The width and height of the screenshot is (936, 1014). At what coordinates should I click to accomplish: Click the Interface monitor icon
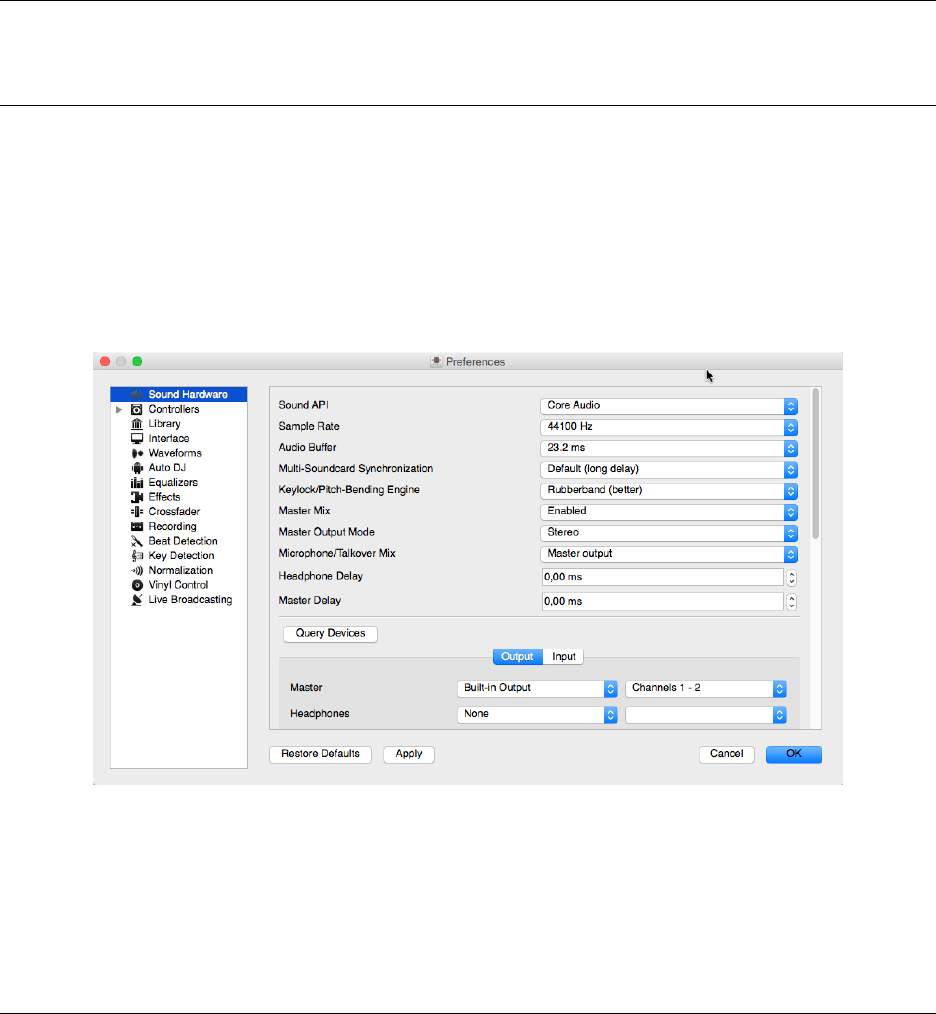click(136, 438)
